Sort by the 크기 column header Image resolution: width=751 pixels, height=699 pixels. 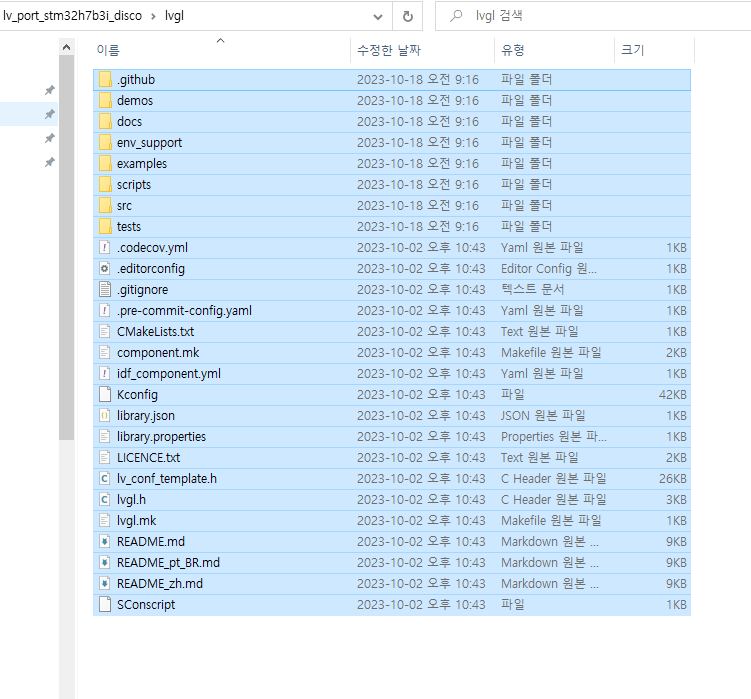[654, 50]
